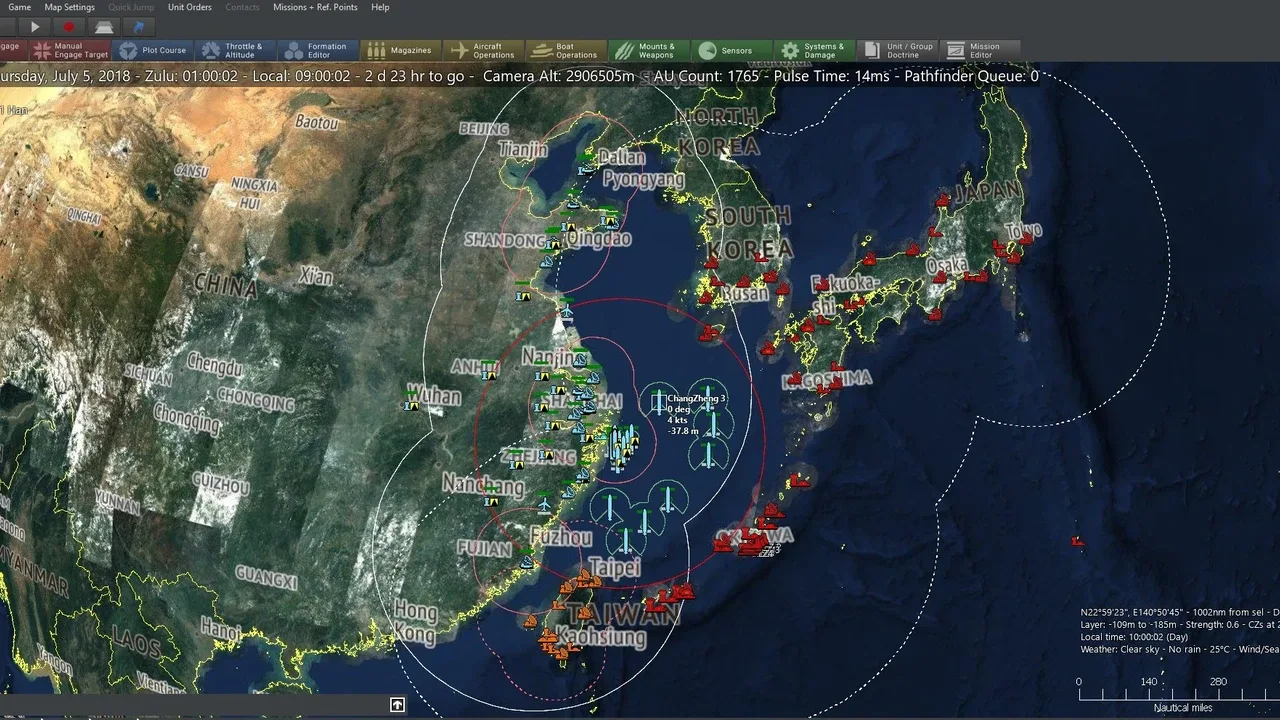The height and width of the screenshot is (720, 1280).
Task: Select the Plot Course tool
Action: 153,50
